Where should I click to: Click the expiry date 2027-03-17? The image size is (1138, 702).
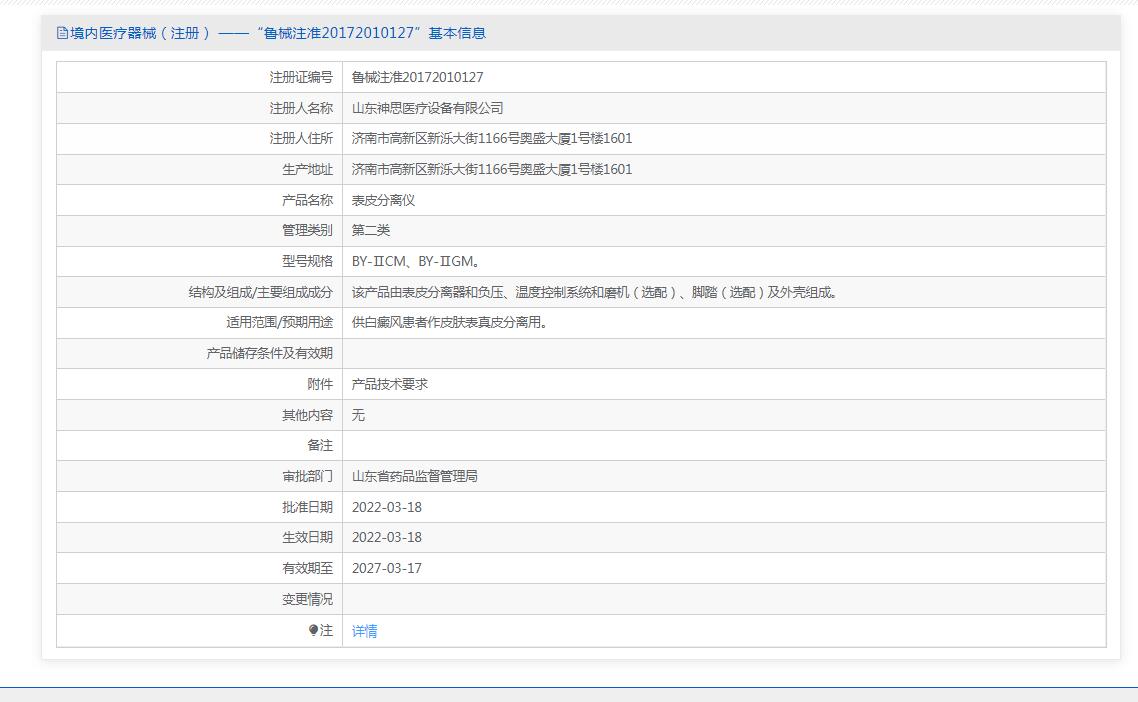[387, 568]
